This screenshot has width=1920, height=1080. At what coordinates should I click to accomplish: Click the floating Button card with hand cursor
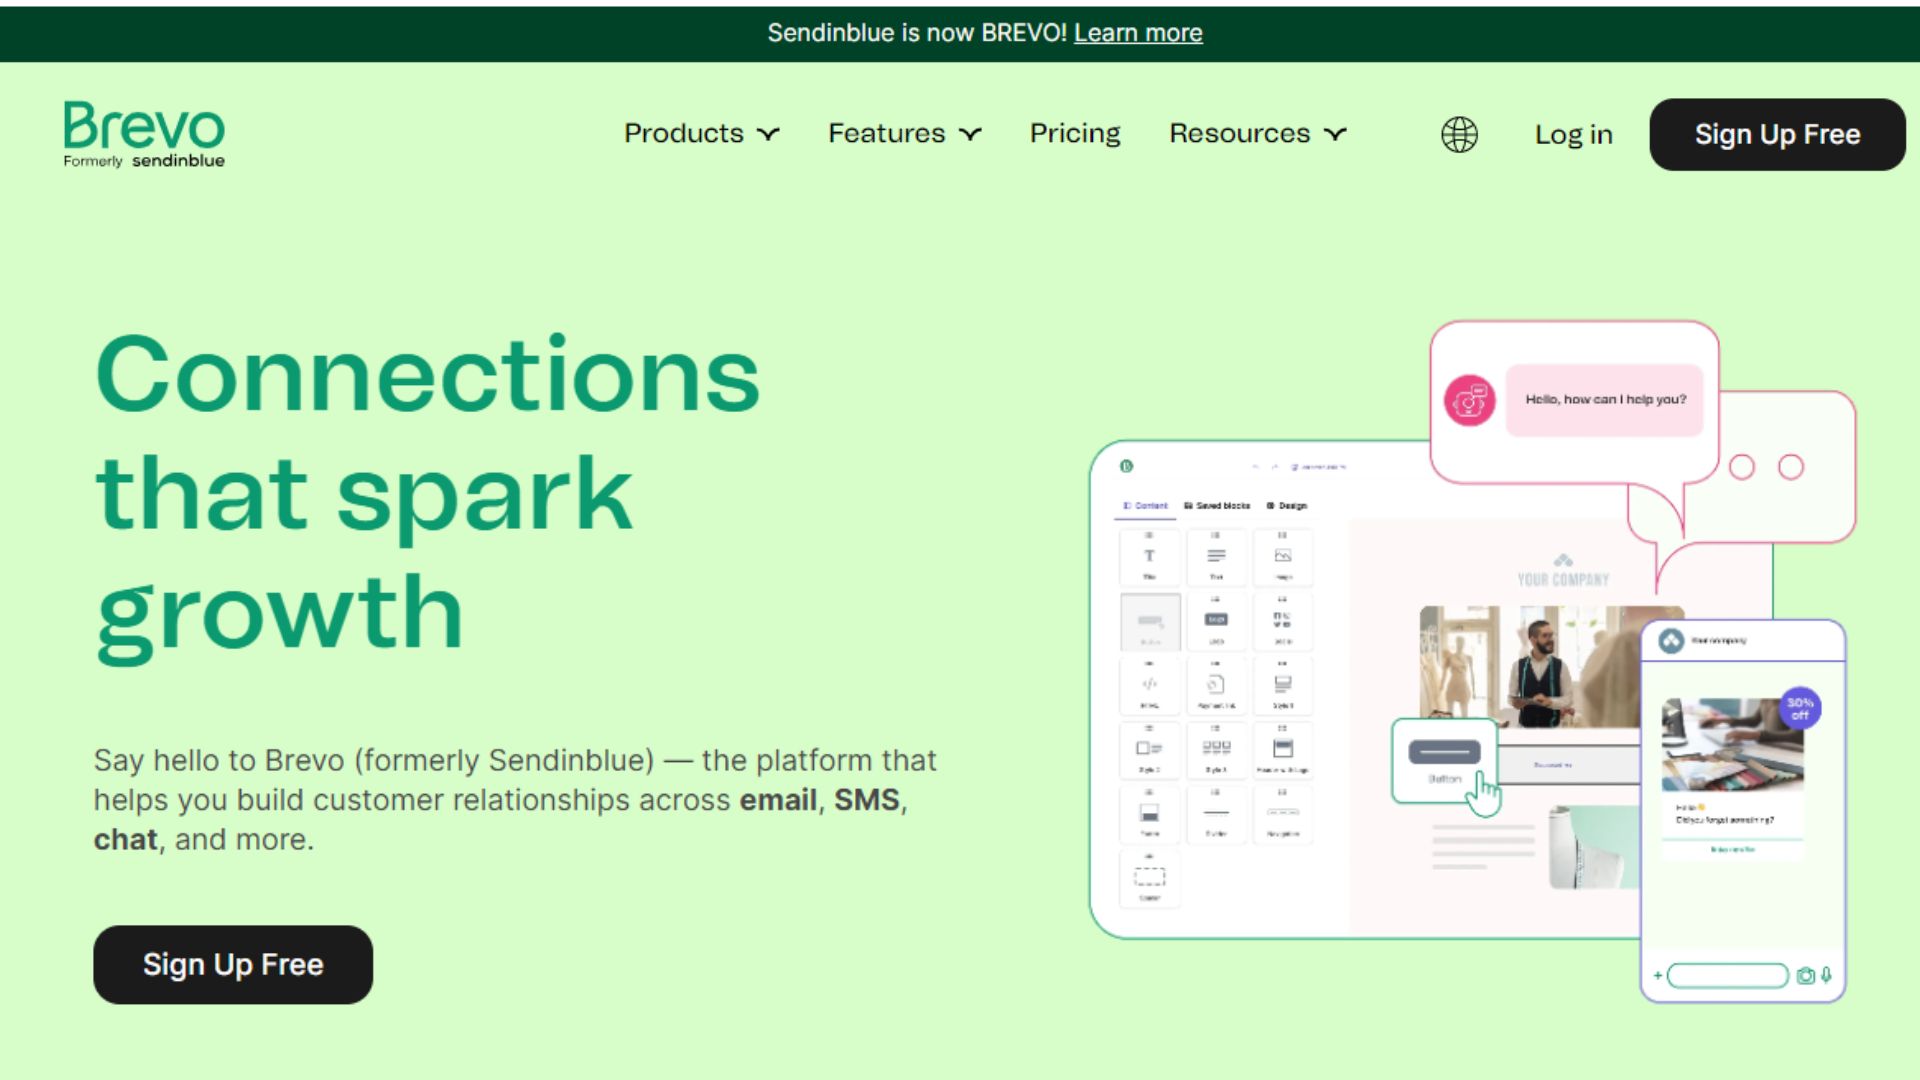1445,761
